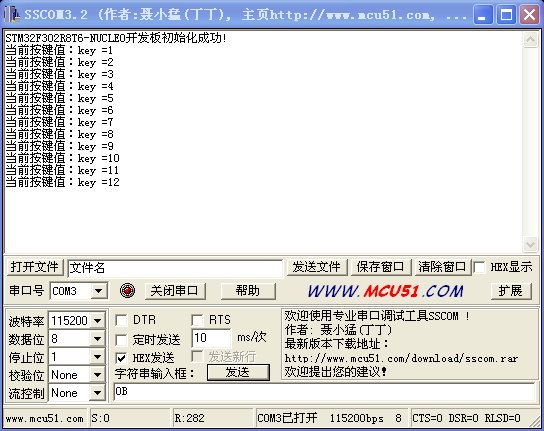Click the 发送文件 button

coord(316,267)
